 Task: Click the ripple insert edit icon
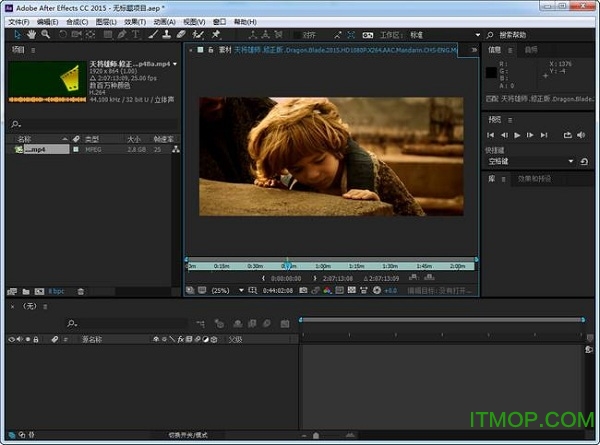(413, 277)
